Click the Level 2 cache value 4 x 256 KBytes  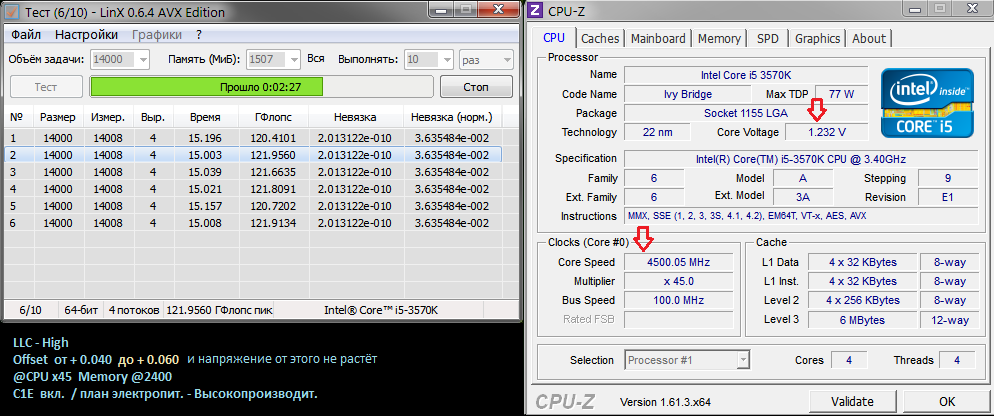tap(862, 301)
